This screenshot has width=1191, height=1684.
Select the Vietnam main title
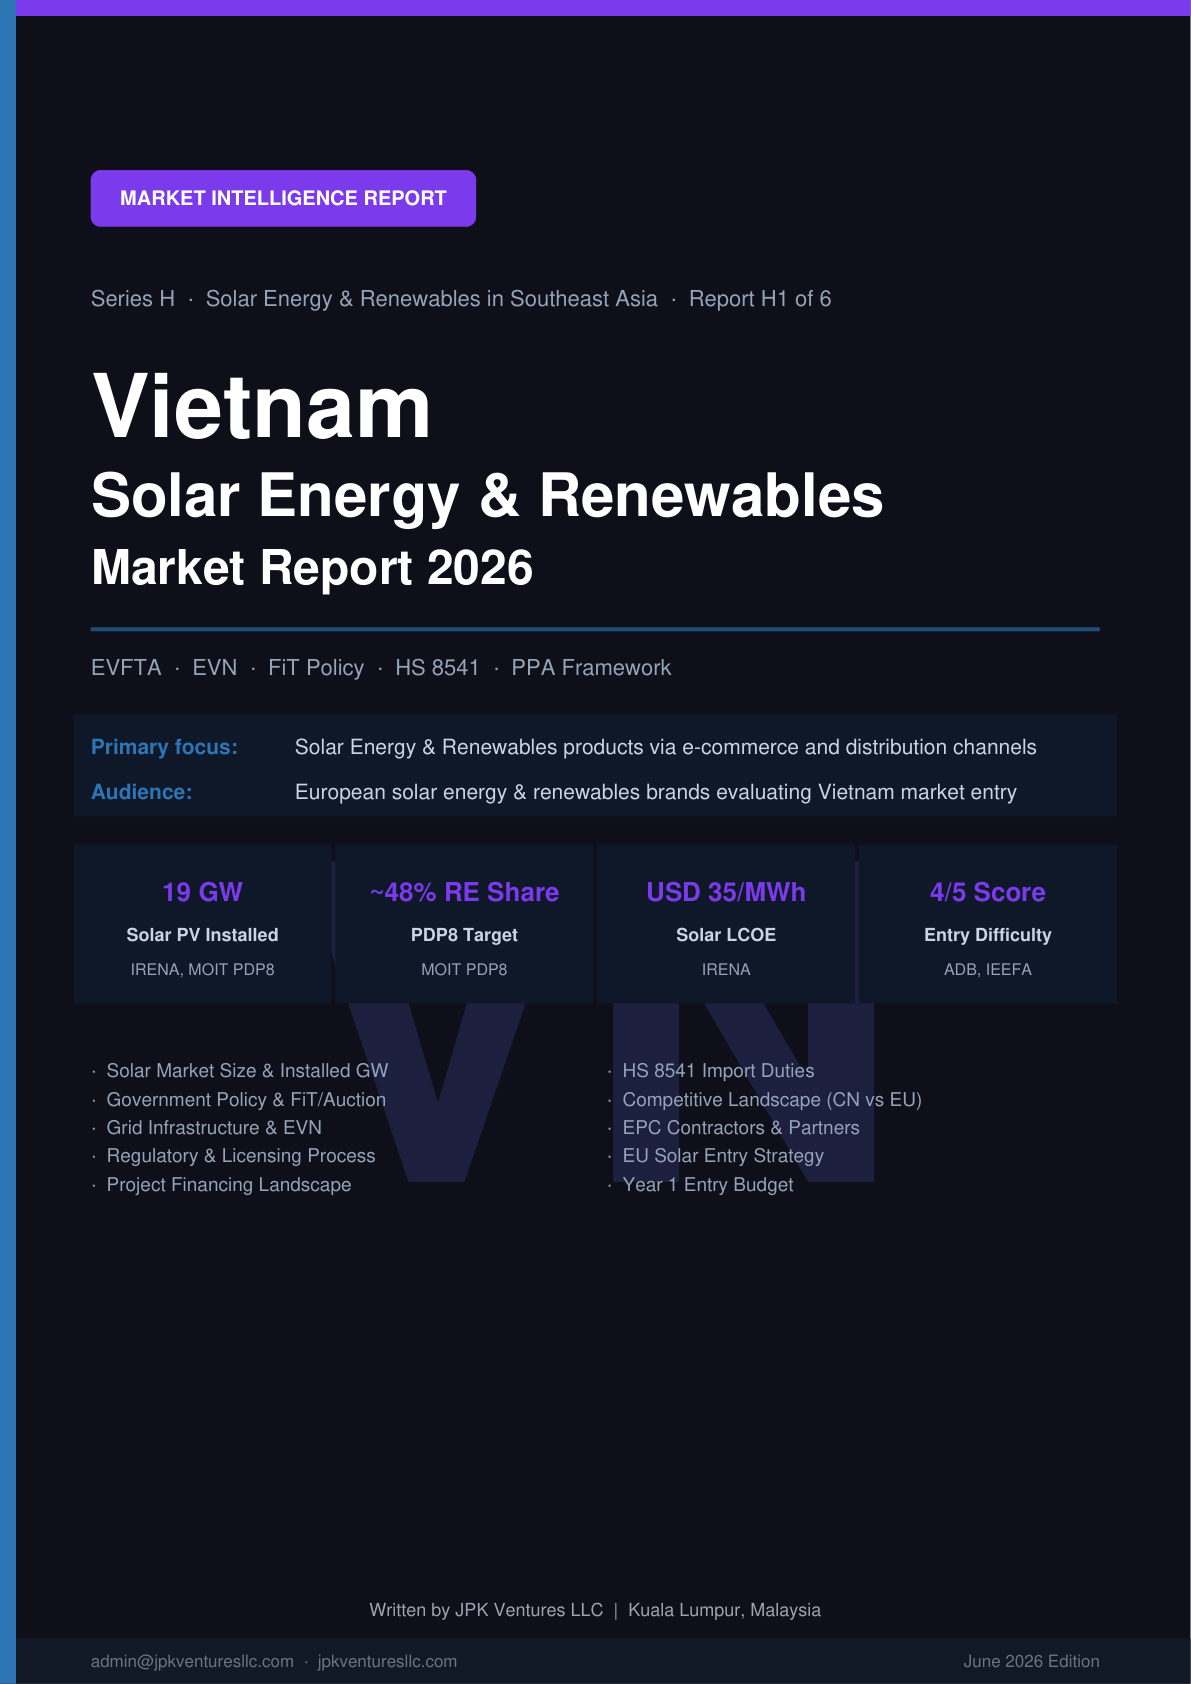click(261, 406)
